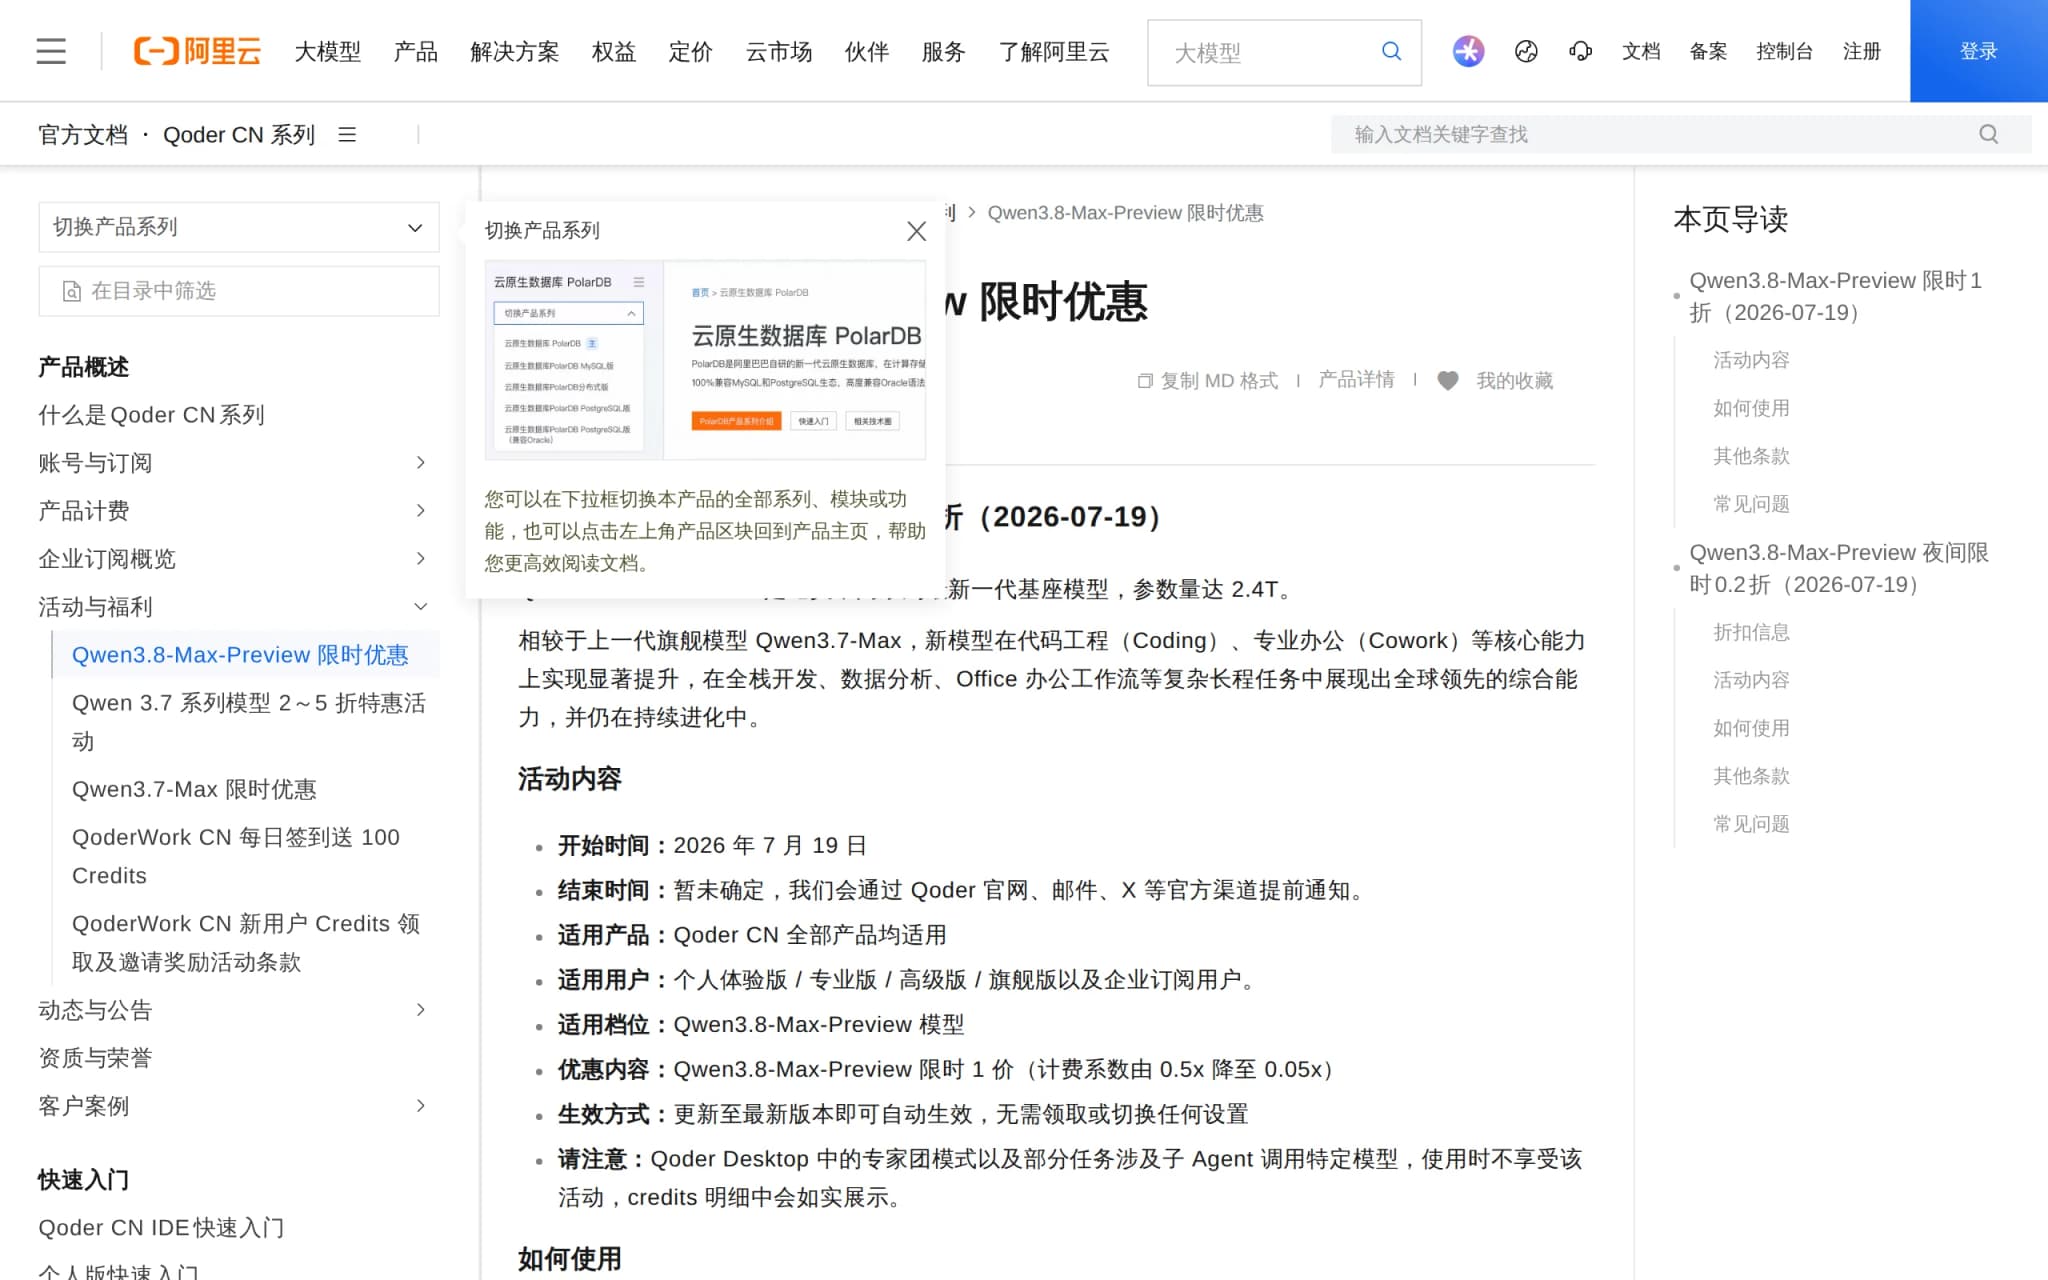
Task: Click the 注册 link
Action: [1861, 52]
